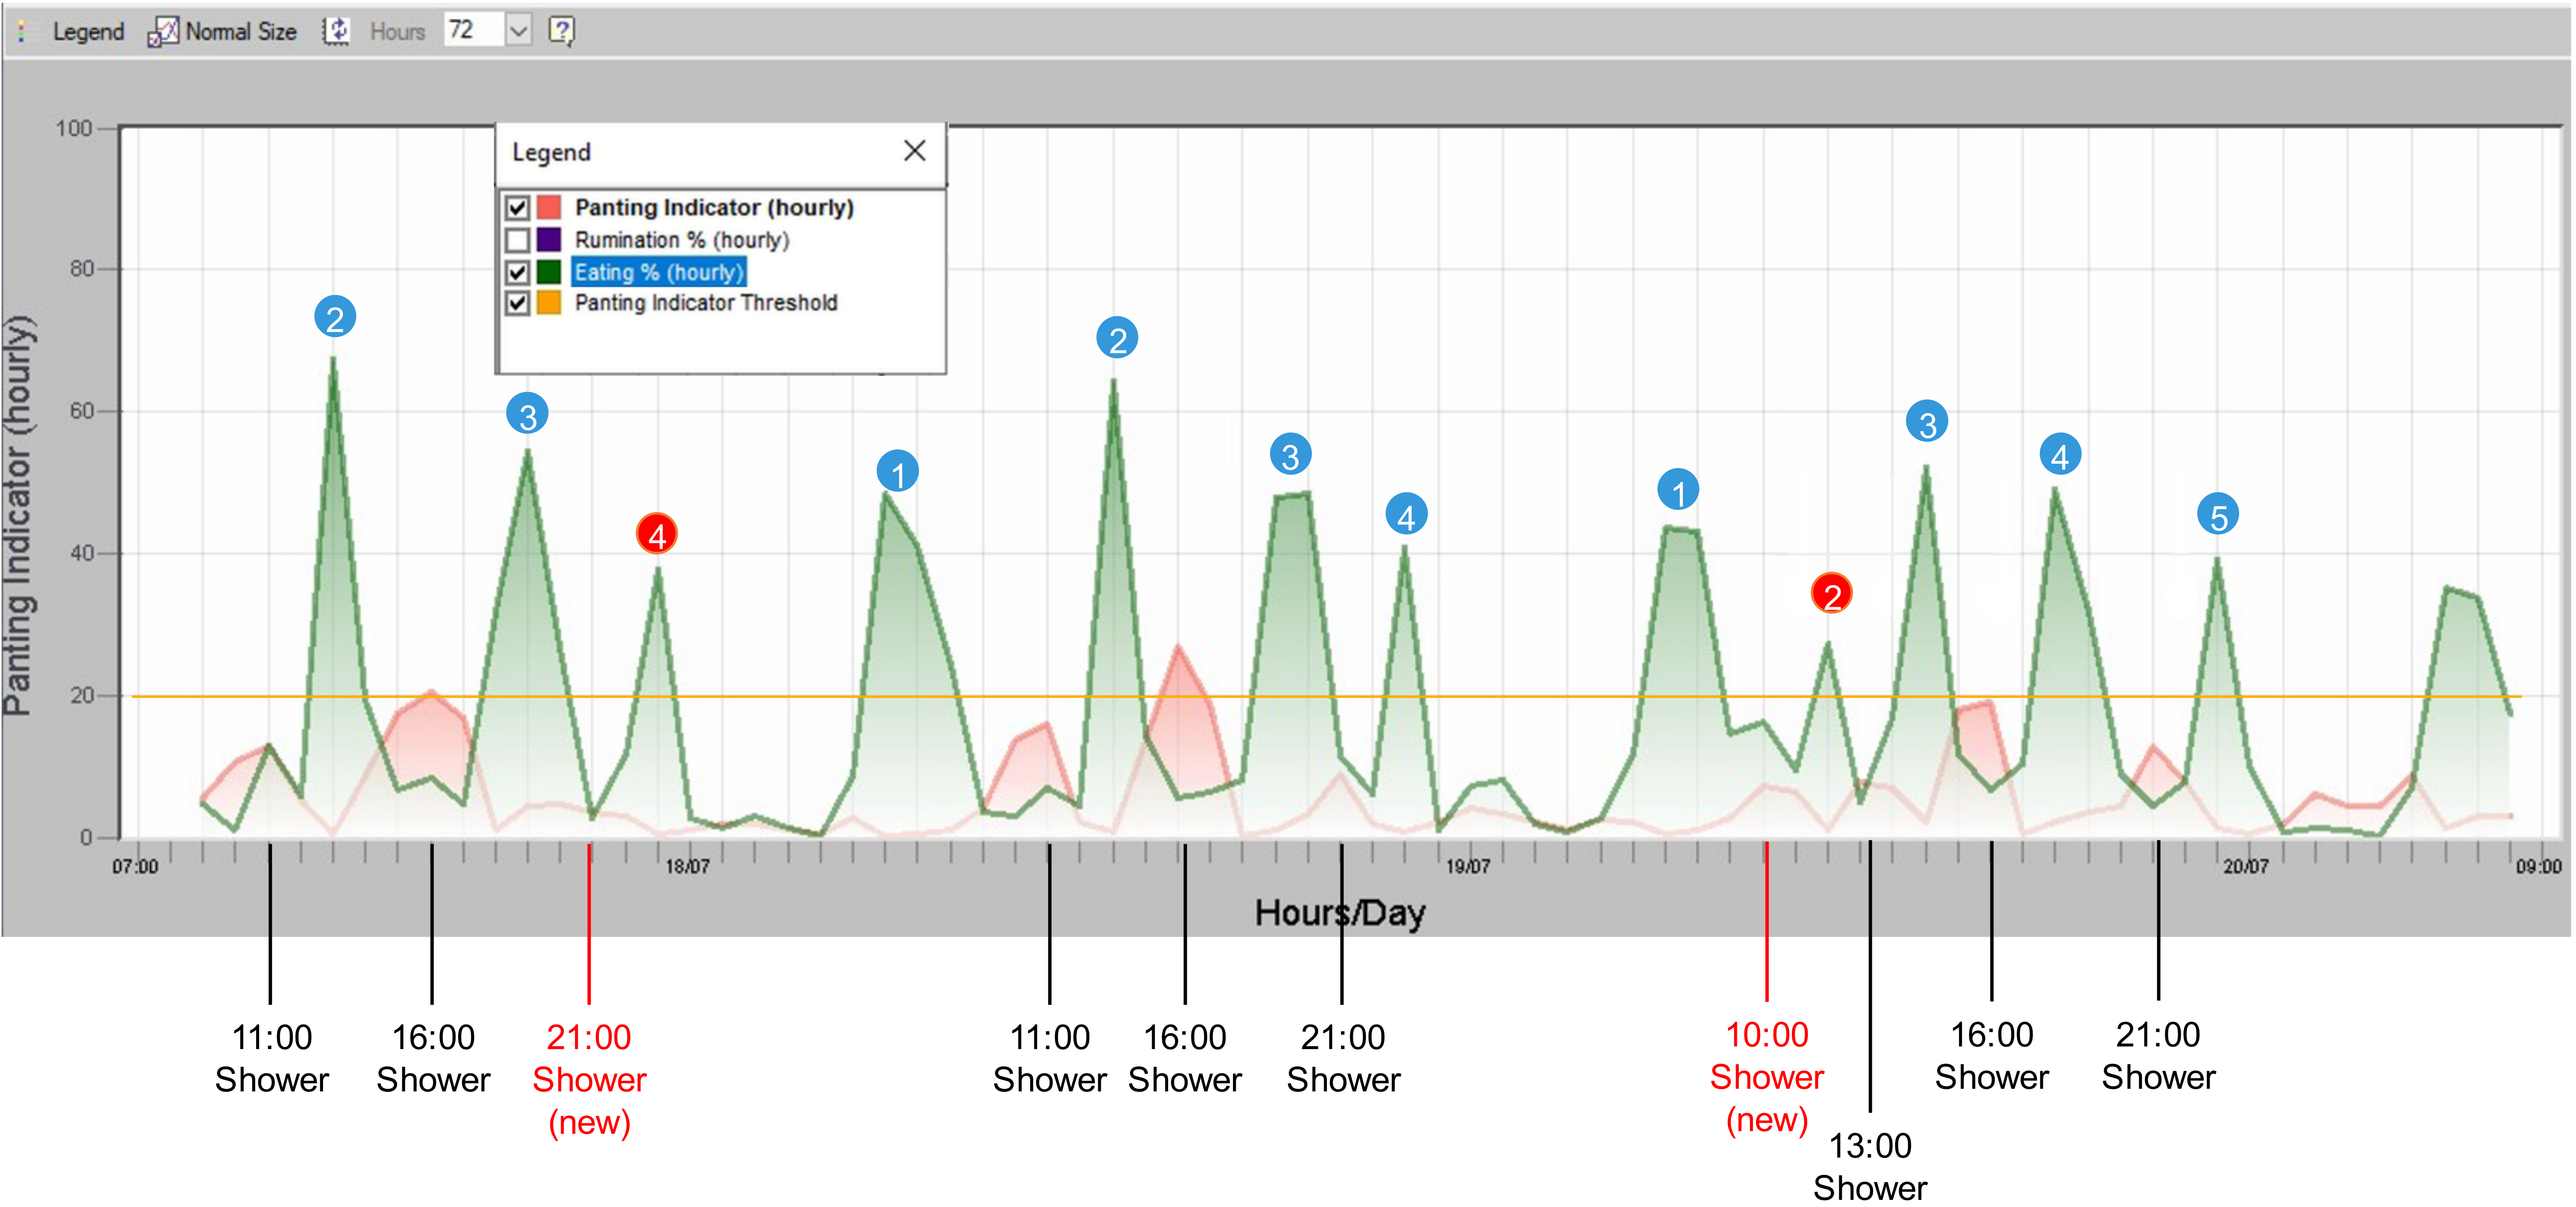2576x1207 pixels.
Task: Toggle Panting Indicator Threshold checkbox
Action: click(x=517, y=303)
